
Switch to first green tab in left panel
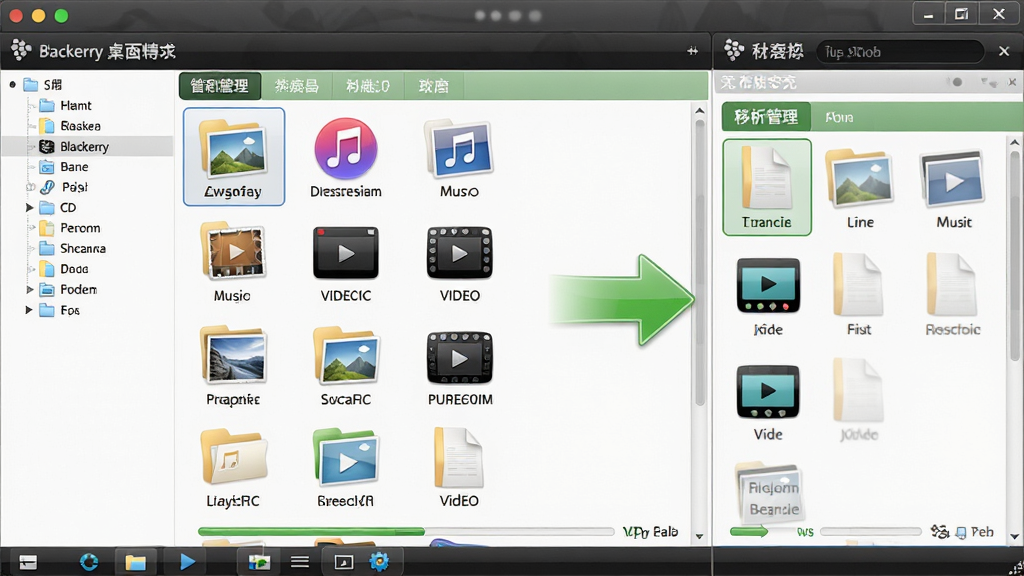click(x=220, y=86)
